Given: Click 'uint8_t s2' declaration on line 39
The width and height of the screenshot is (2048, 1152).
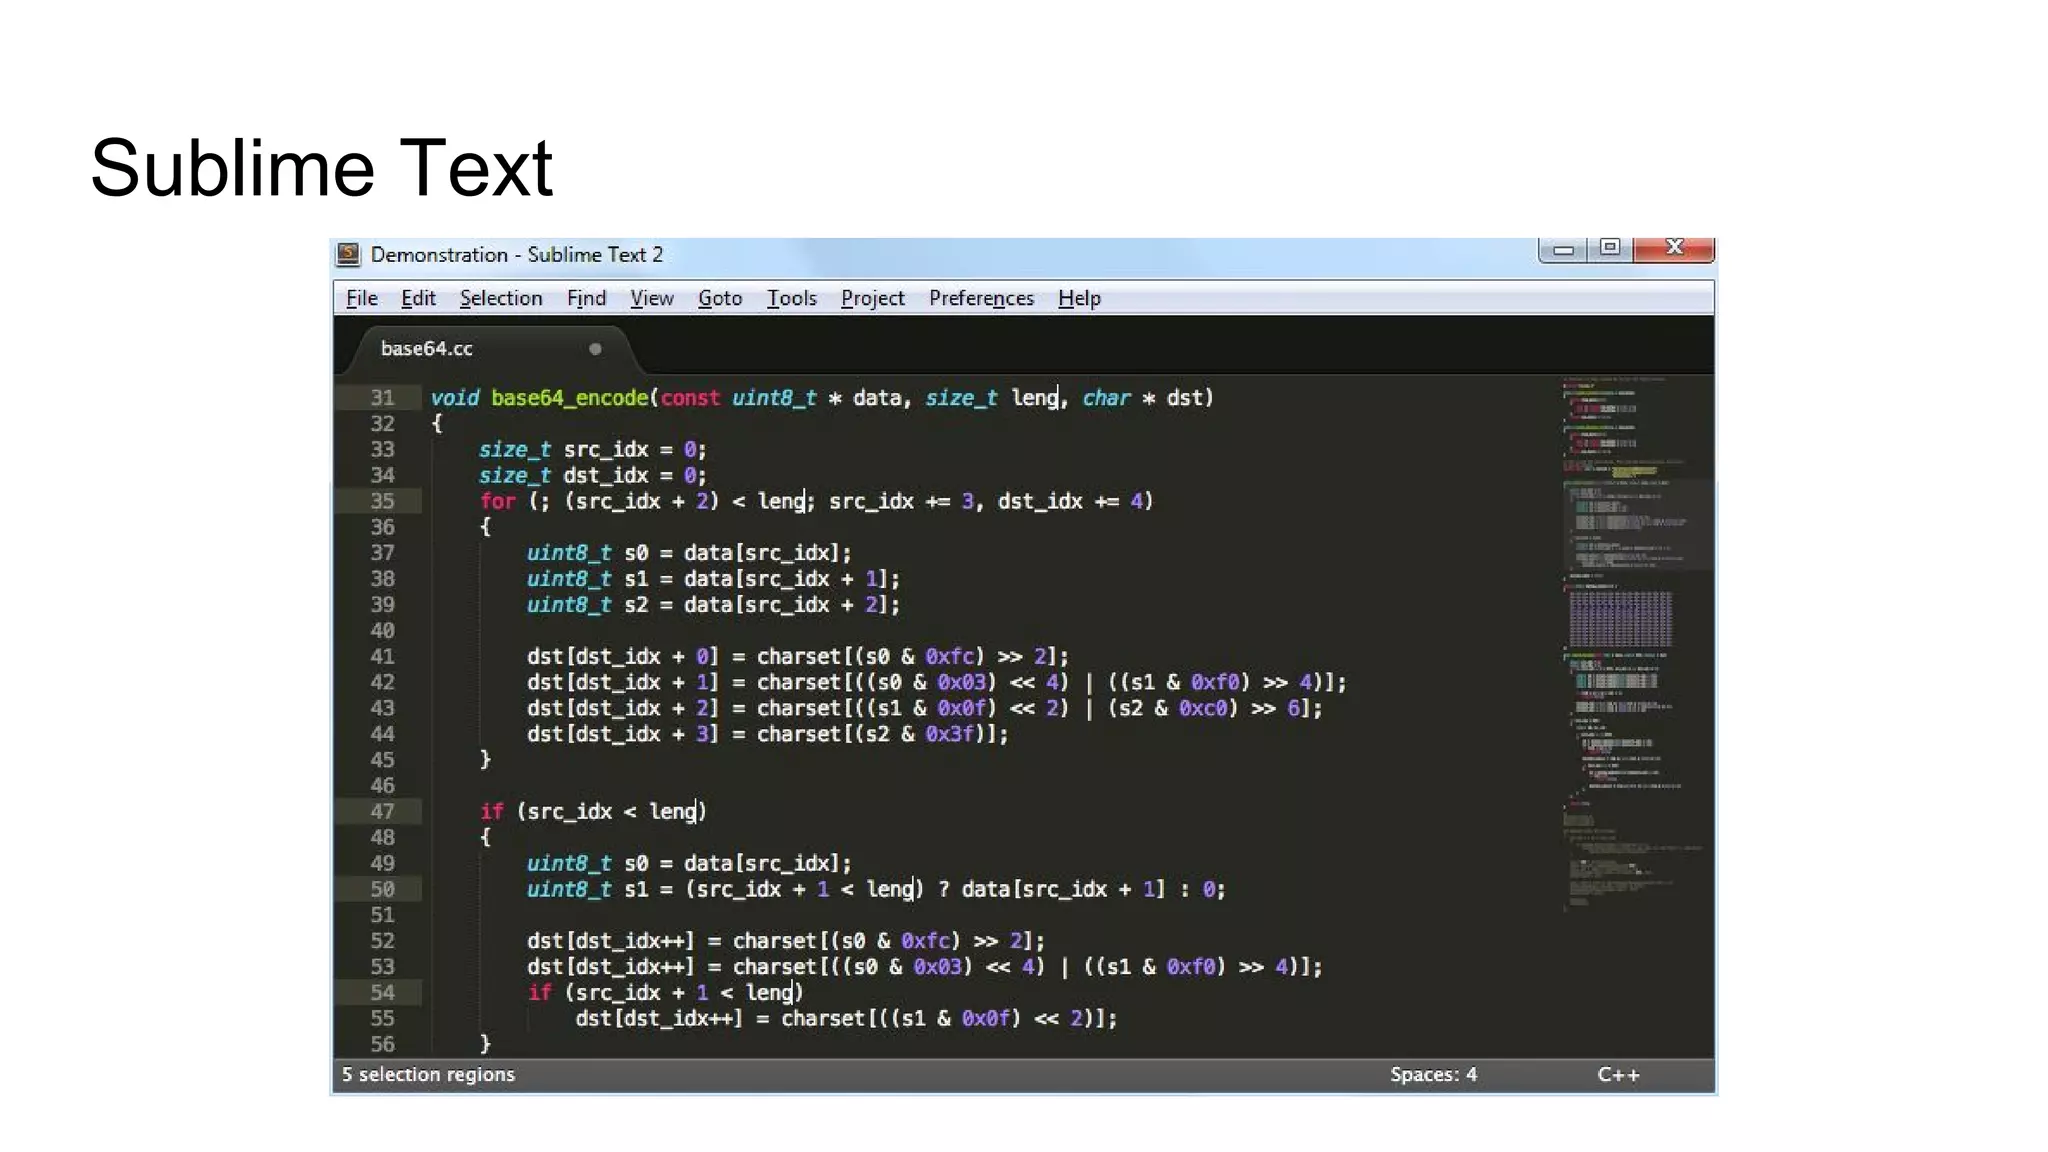Looking at the screenshot, I should pyautogui.click(x=588, y=605).
